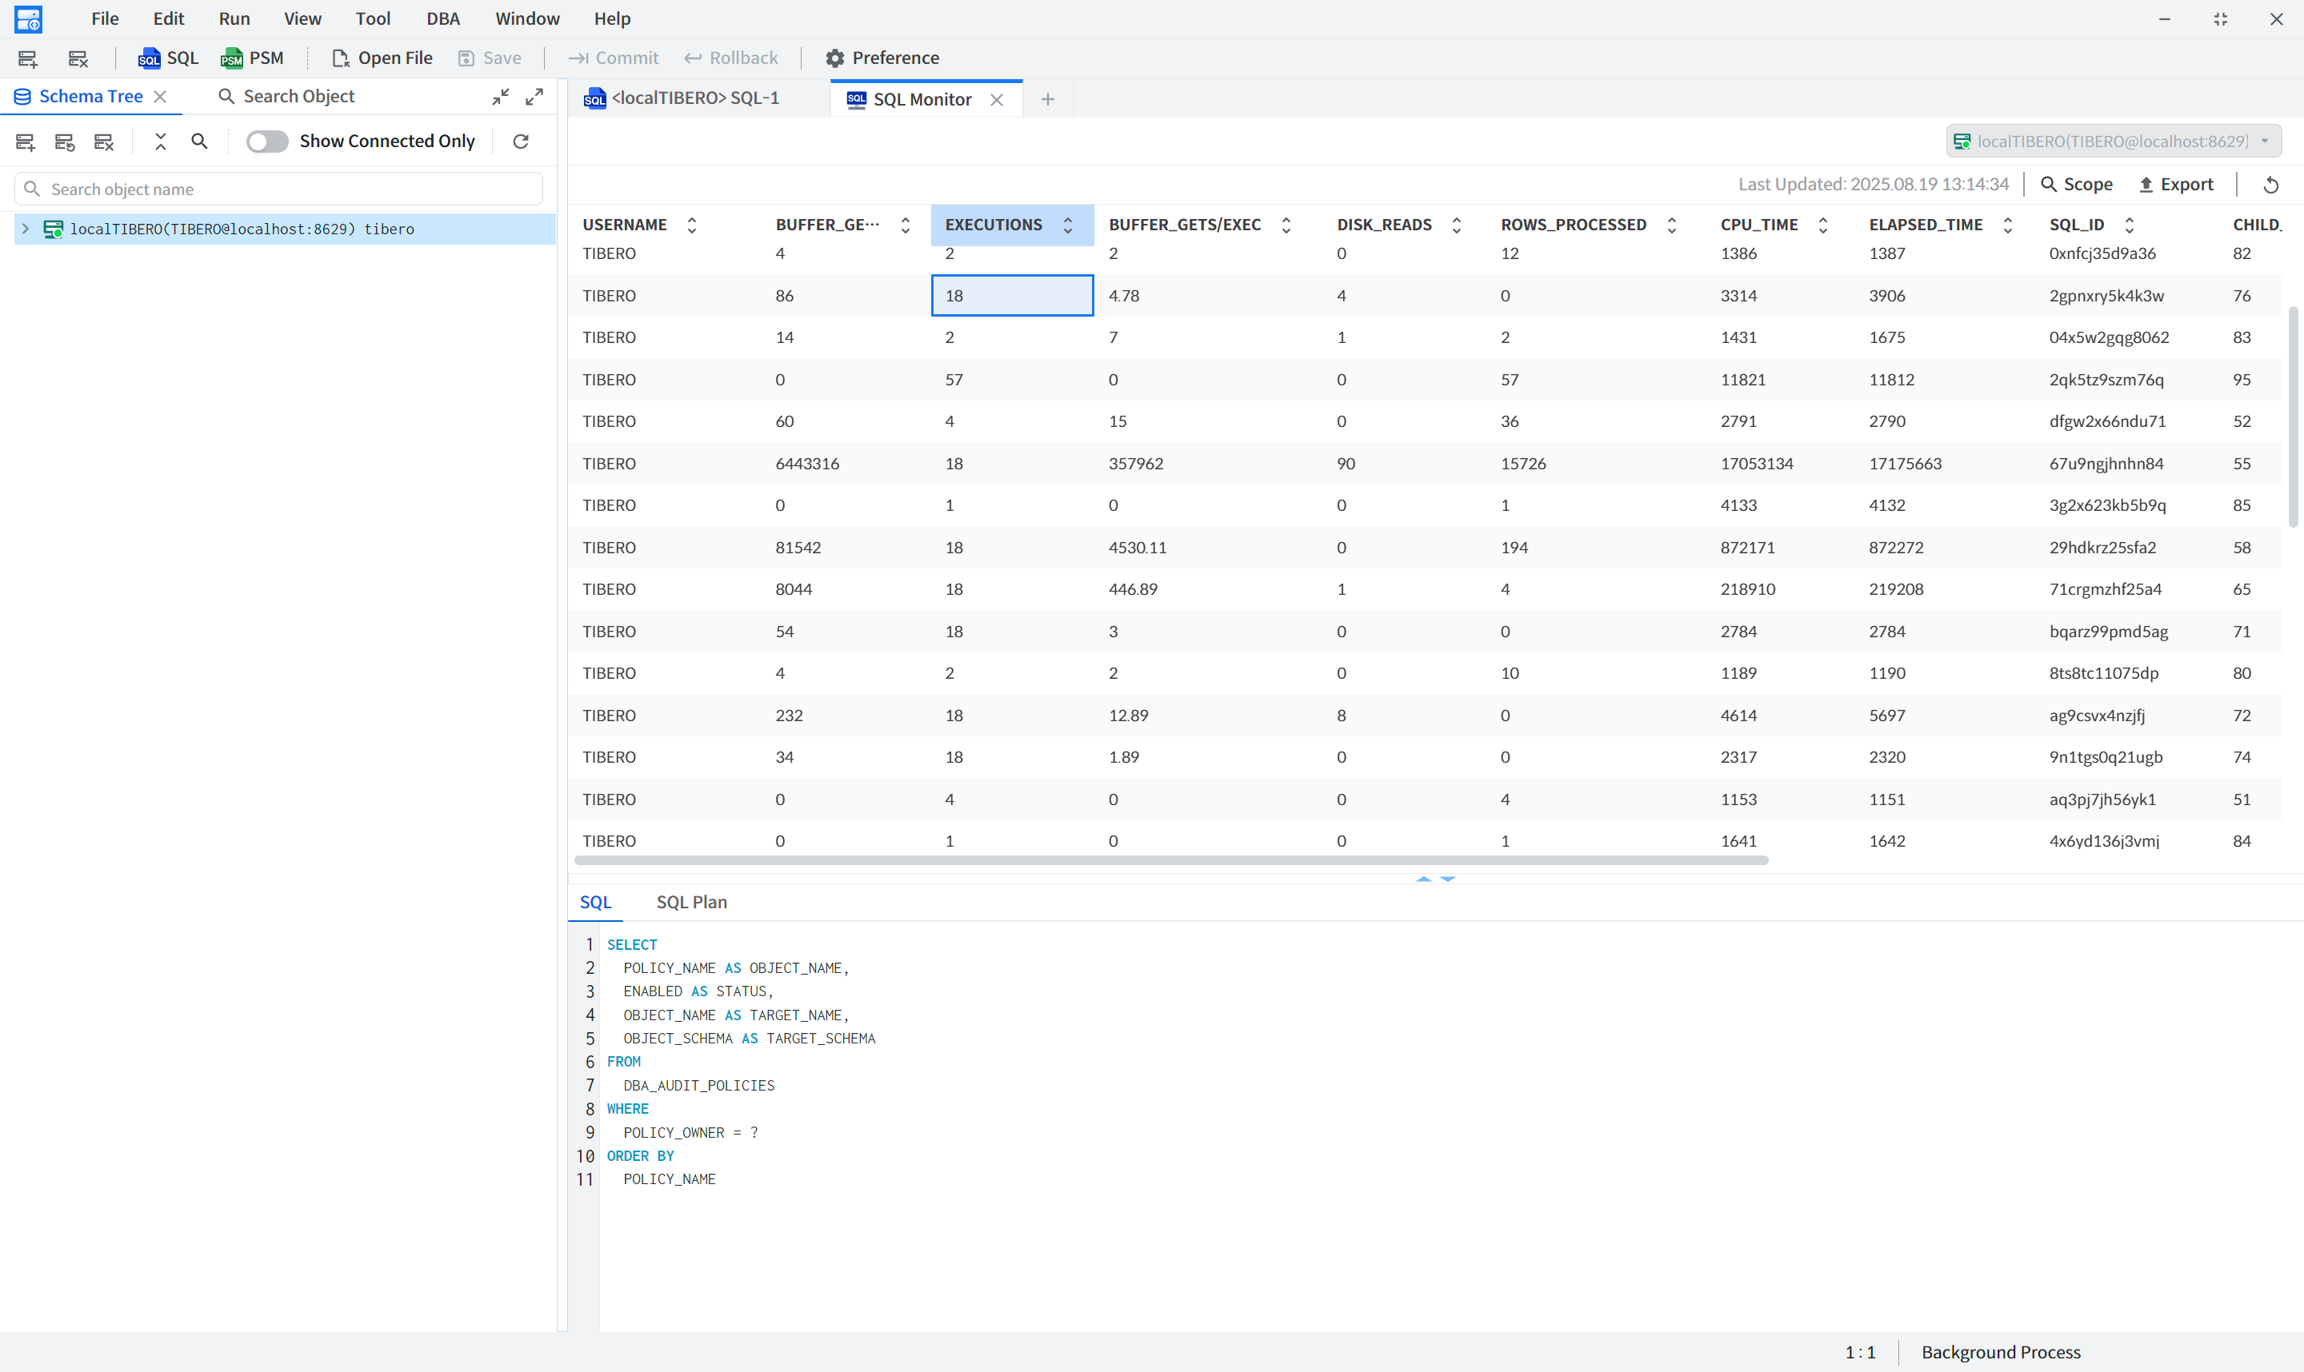2304x1372 pixels.
Task: Open a new SQL editor
Action: 168,58
